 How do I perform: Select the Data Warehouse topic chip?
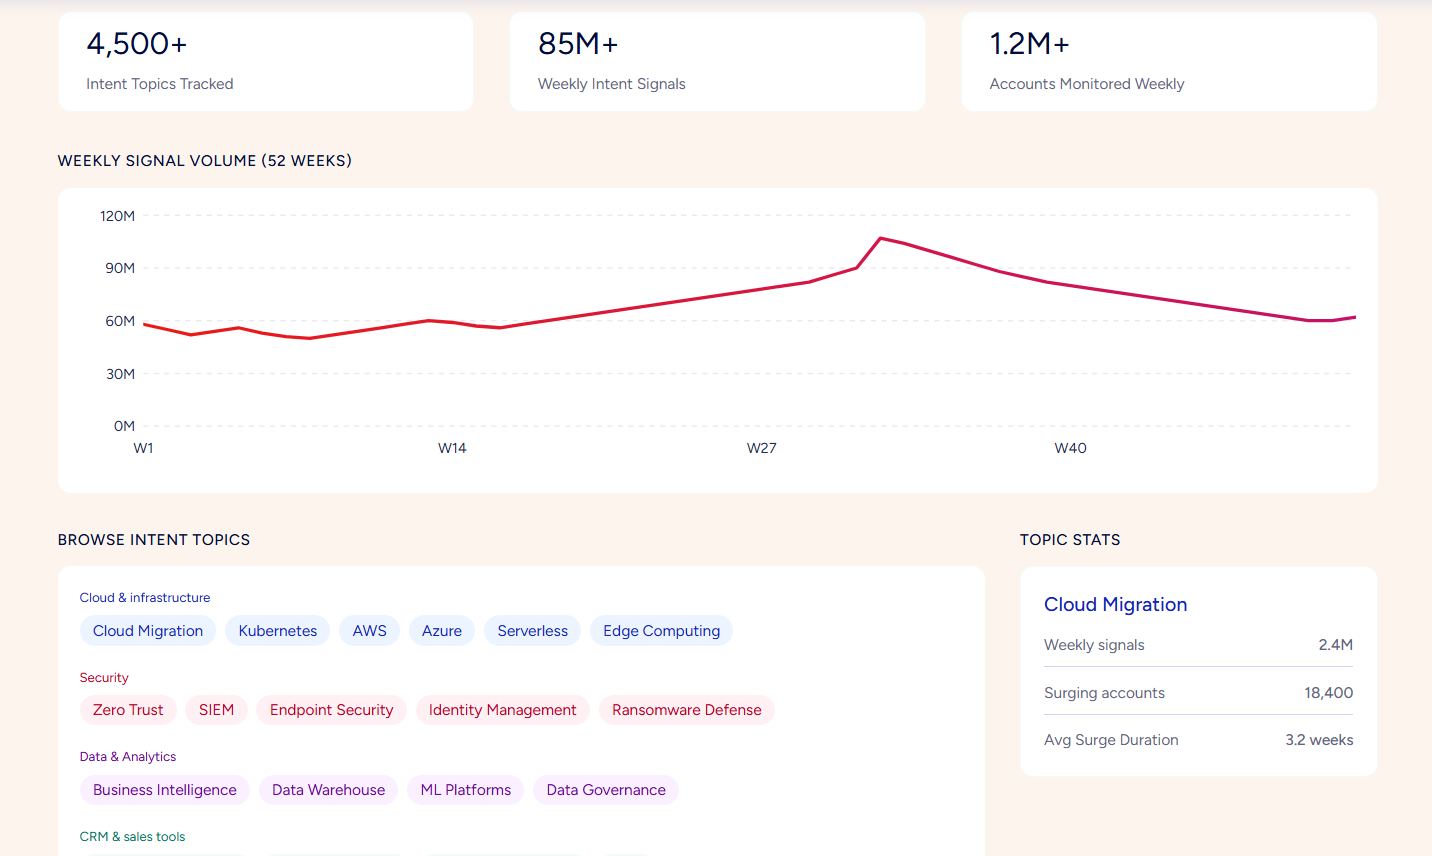pyautogui.click(x=329, y=790)
